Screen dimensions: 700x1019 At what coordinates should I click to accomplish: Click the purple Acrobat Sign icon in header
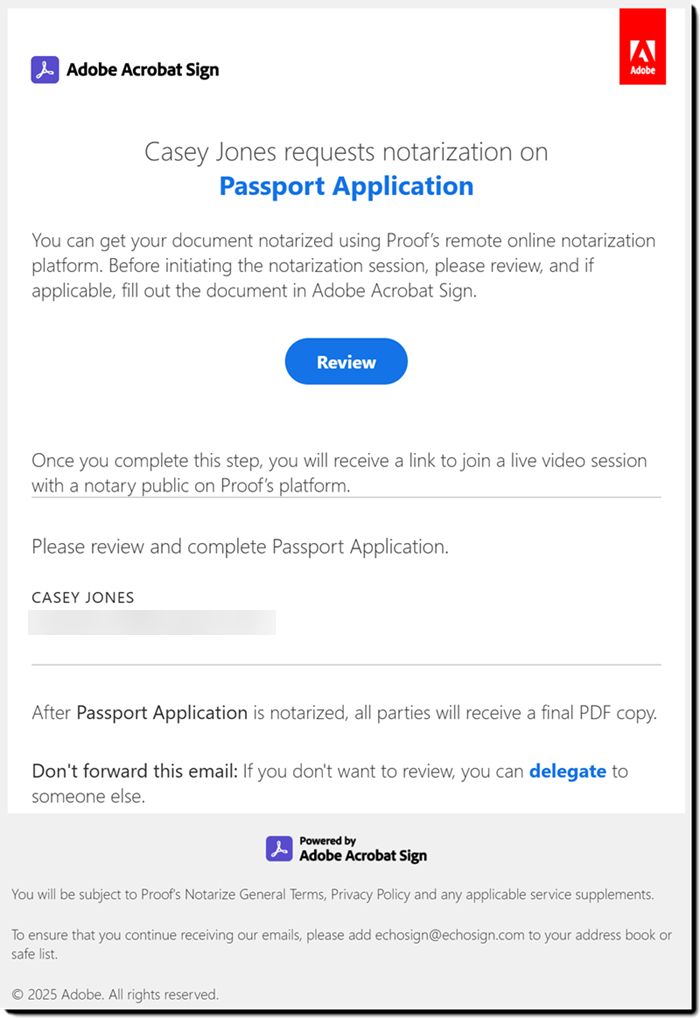(x=45, y=69)
